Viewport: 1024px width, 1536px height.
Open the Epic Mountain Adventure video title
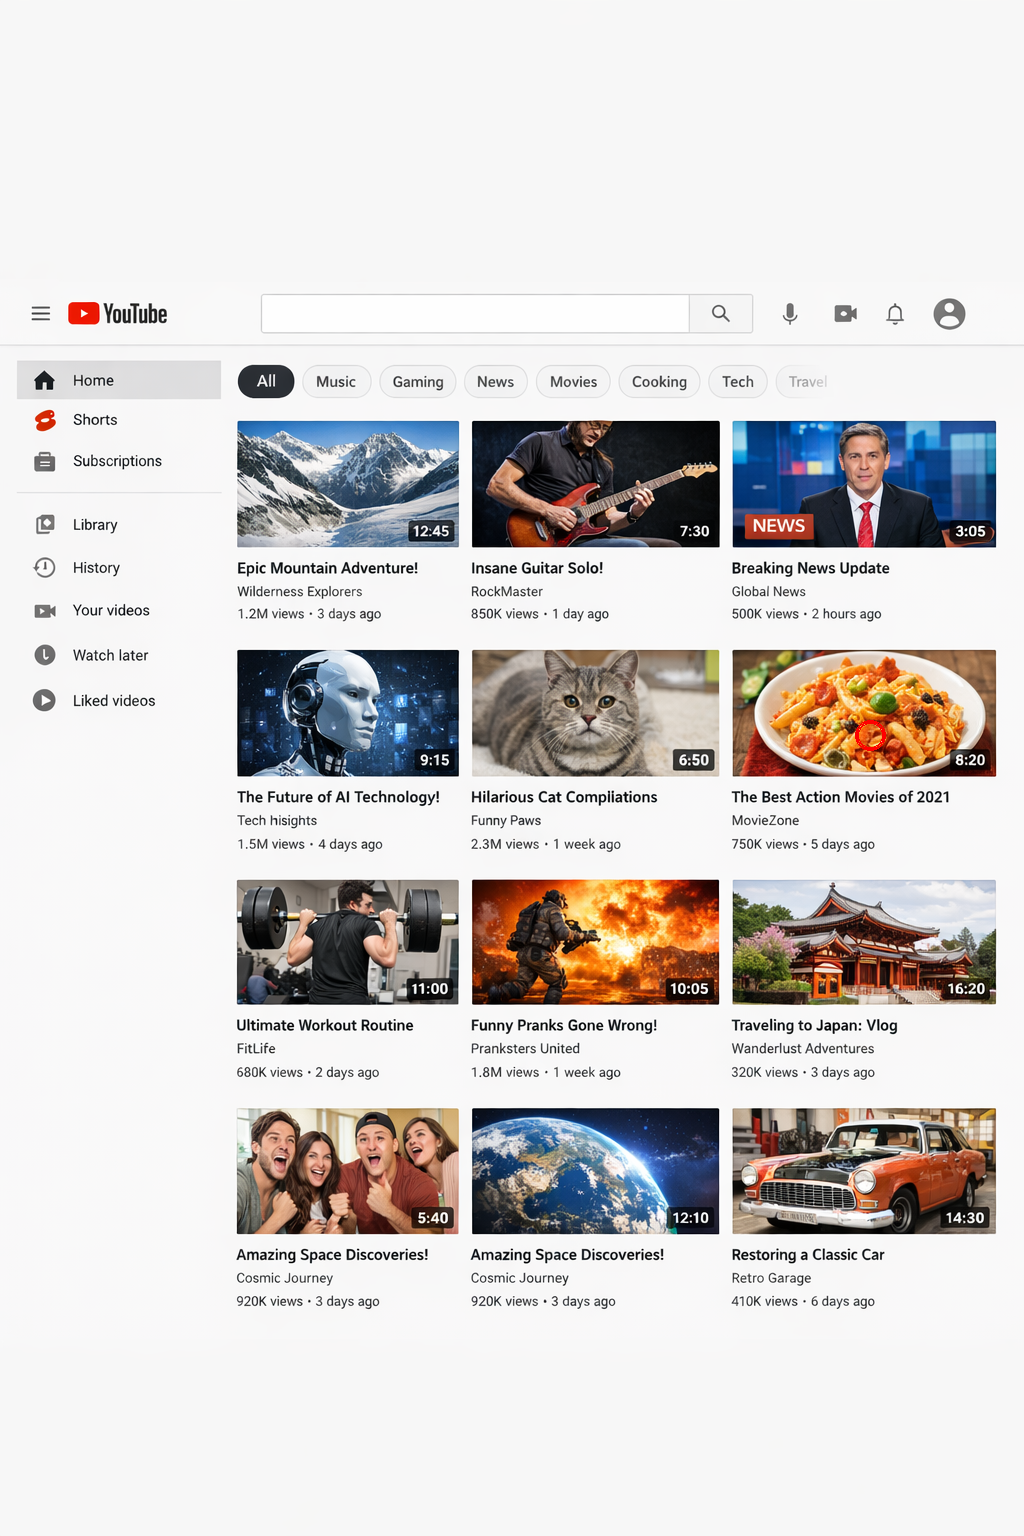click(x=327, y=568)
